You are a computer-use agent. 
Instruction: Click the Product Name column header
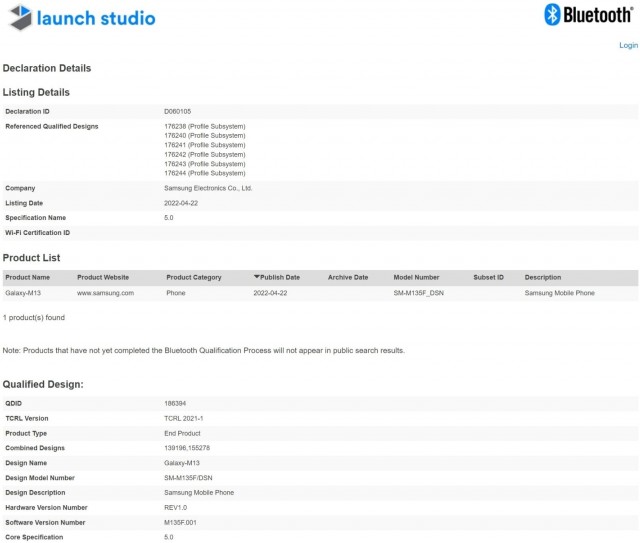27,277
